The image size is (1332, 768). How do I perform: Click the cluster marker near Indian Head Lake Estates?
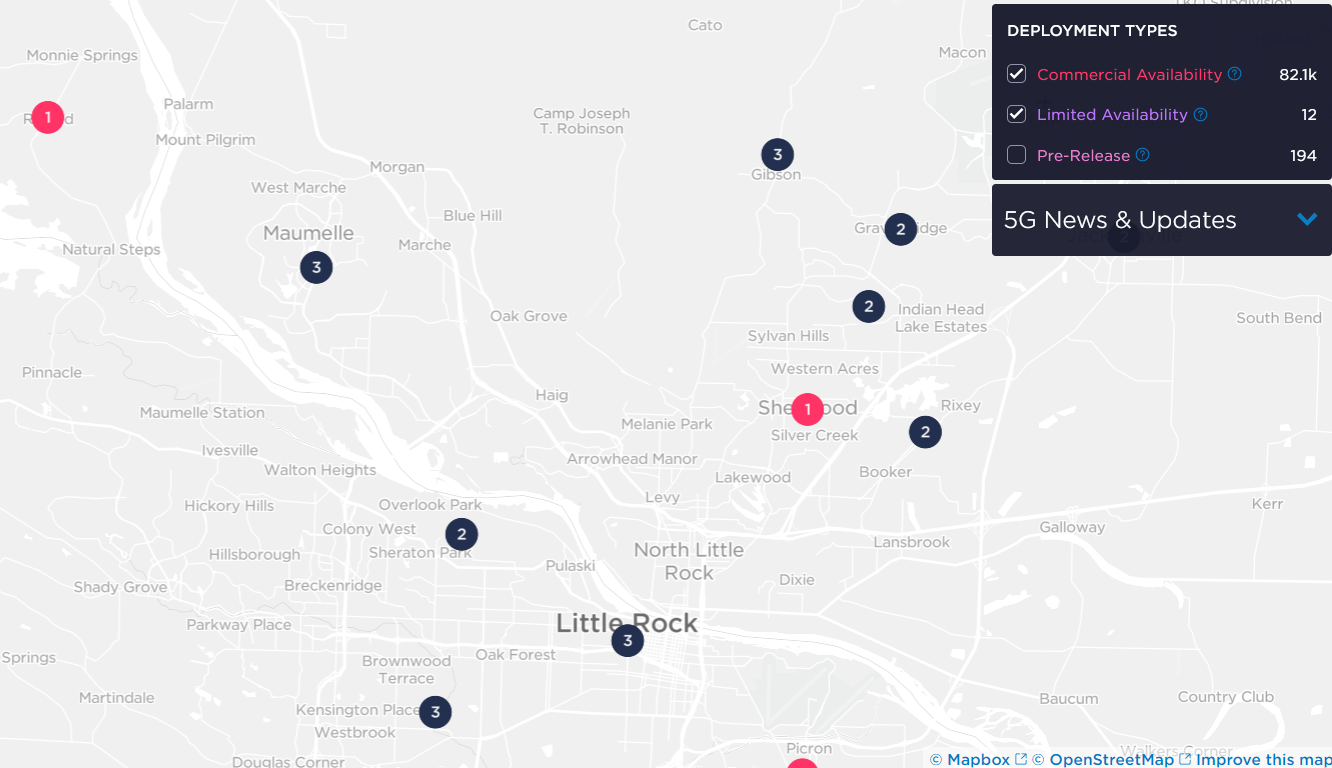pyautogui.click(x=868, y=306)
